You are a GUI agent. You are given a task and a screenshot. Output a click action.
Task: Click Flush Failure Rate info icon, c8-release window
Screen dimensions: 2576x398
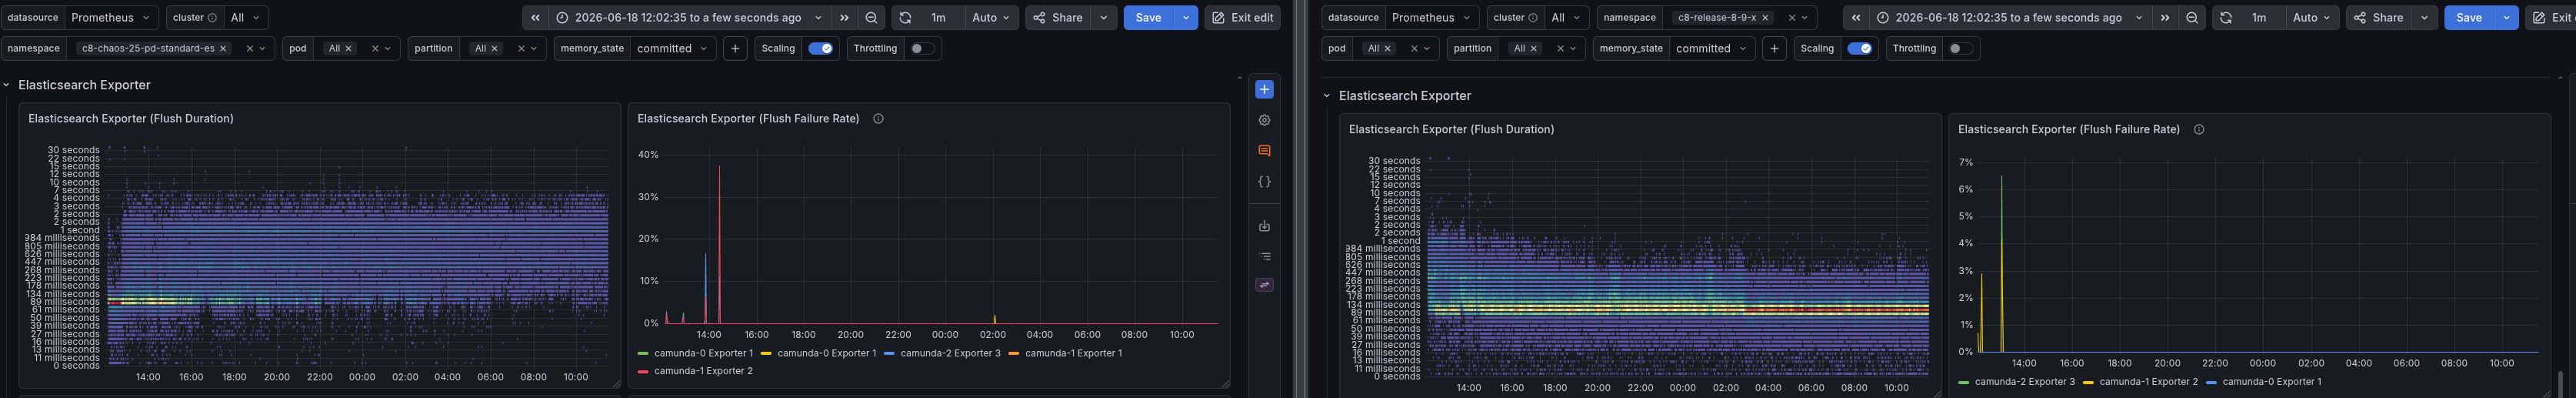tap(2199, 130)
